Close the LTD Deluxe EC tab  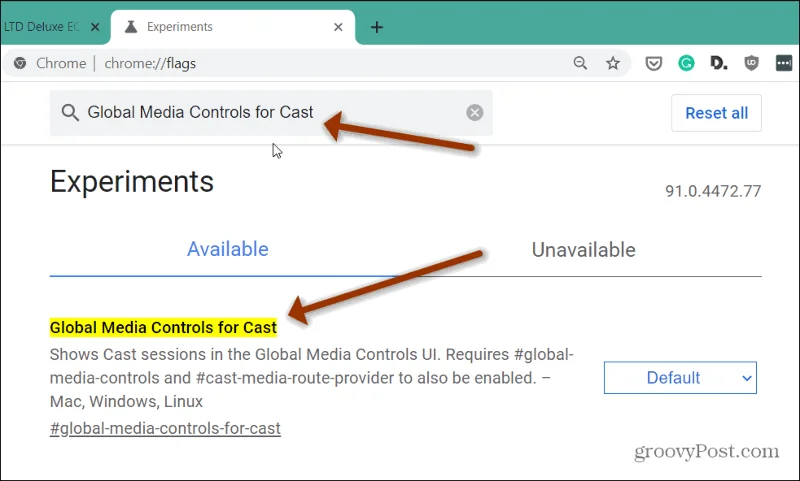[x=95, y=27]
